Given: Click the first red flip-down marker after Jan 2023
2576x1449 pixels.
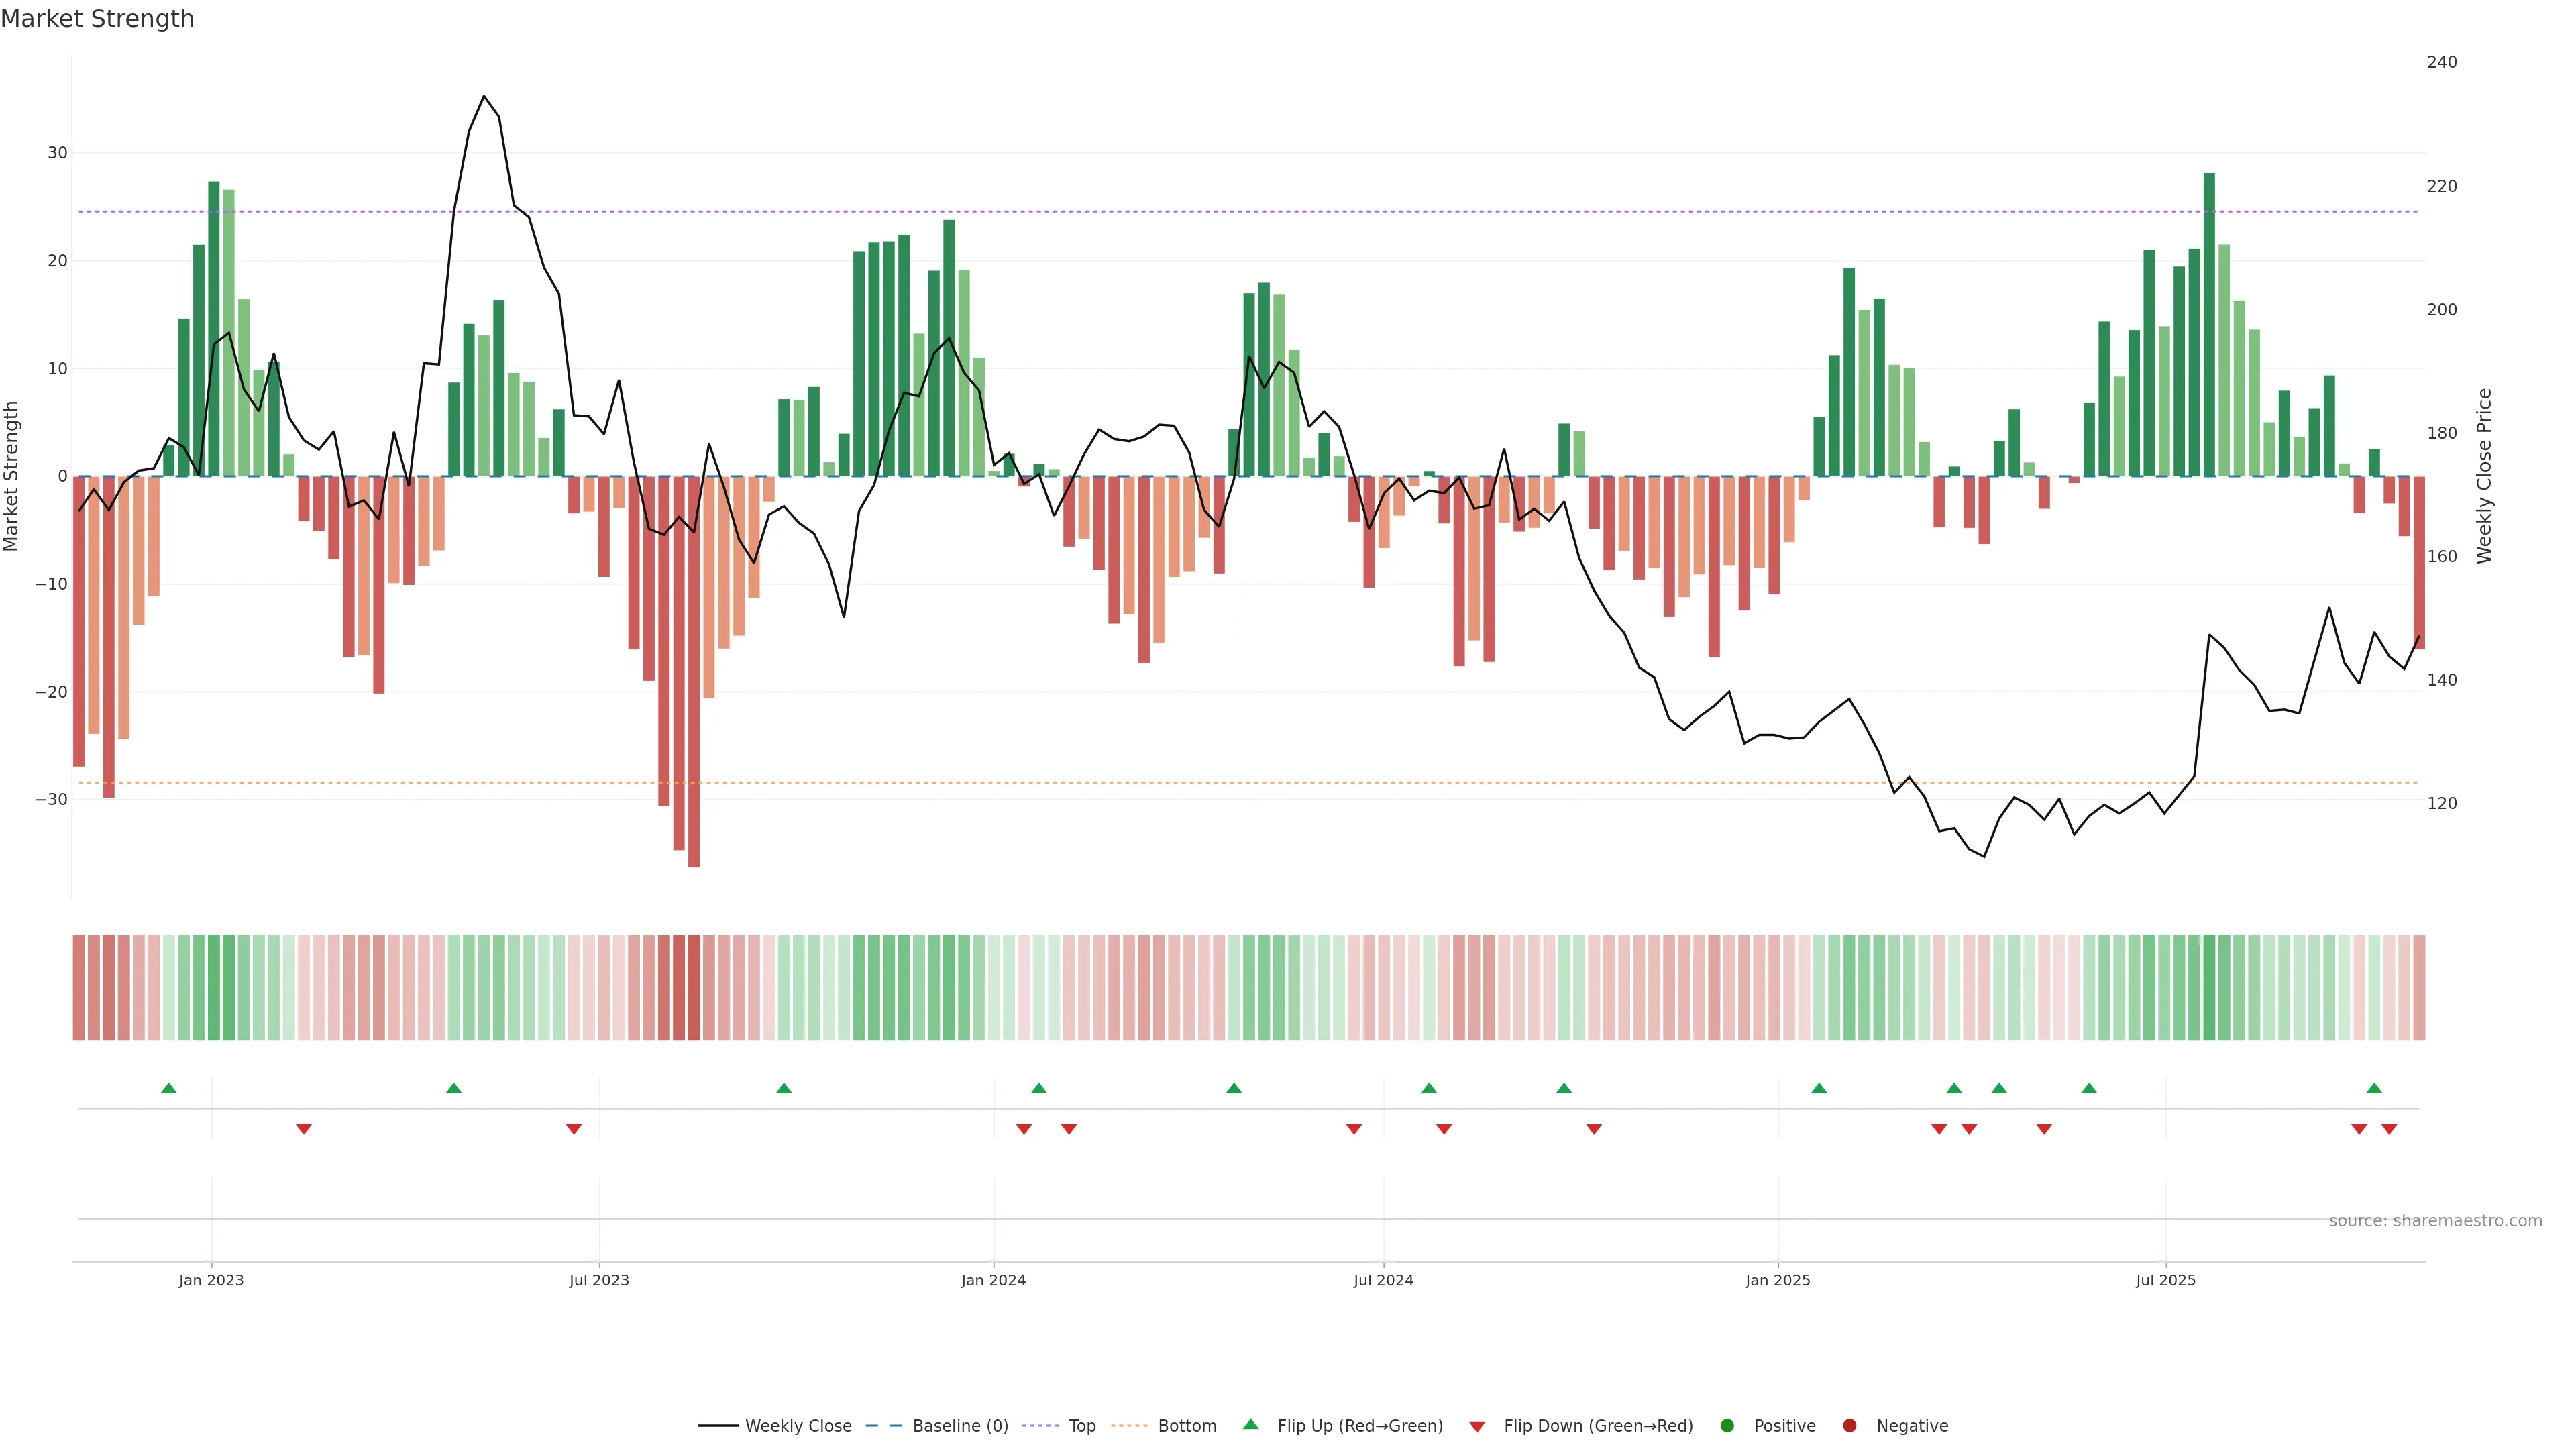Looking at the screenshot, I should point(304,1129).
